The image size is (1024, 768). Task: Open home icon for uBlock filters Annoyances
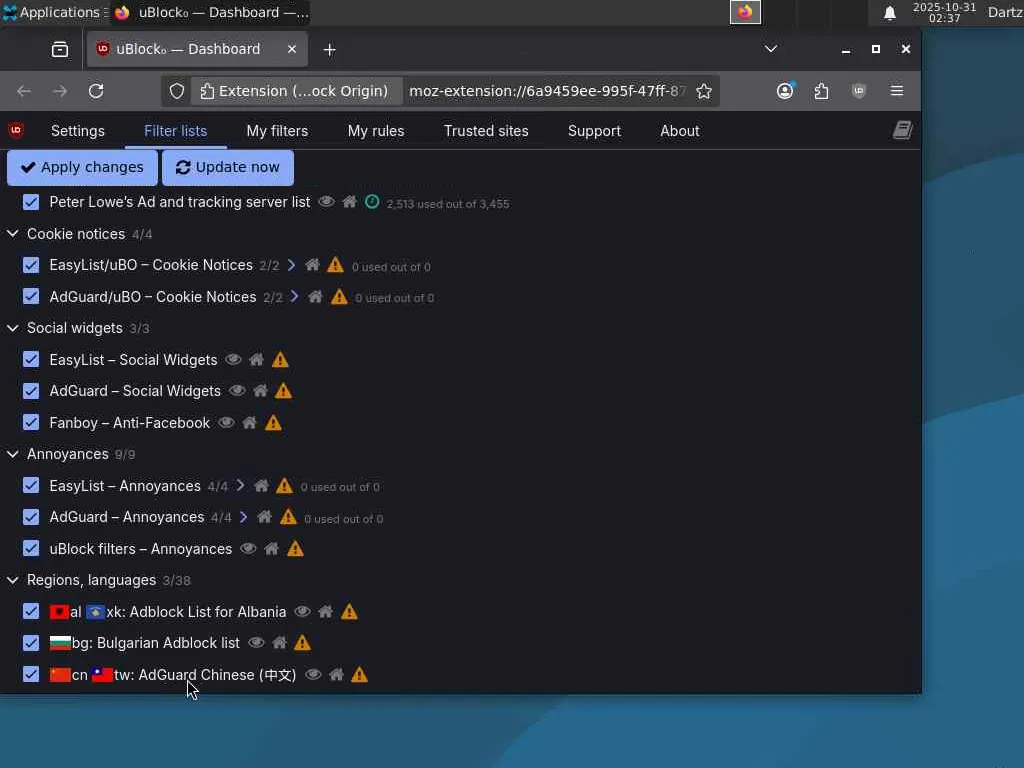click(272, 549)
